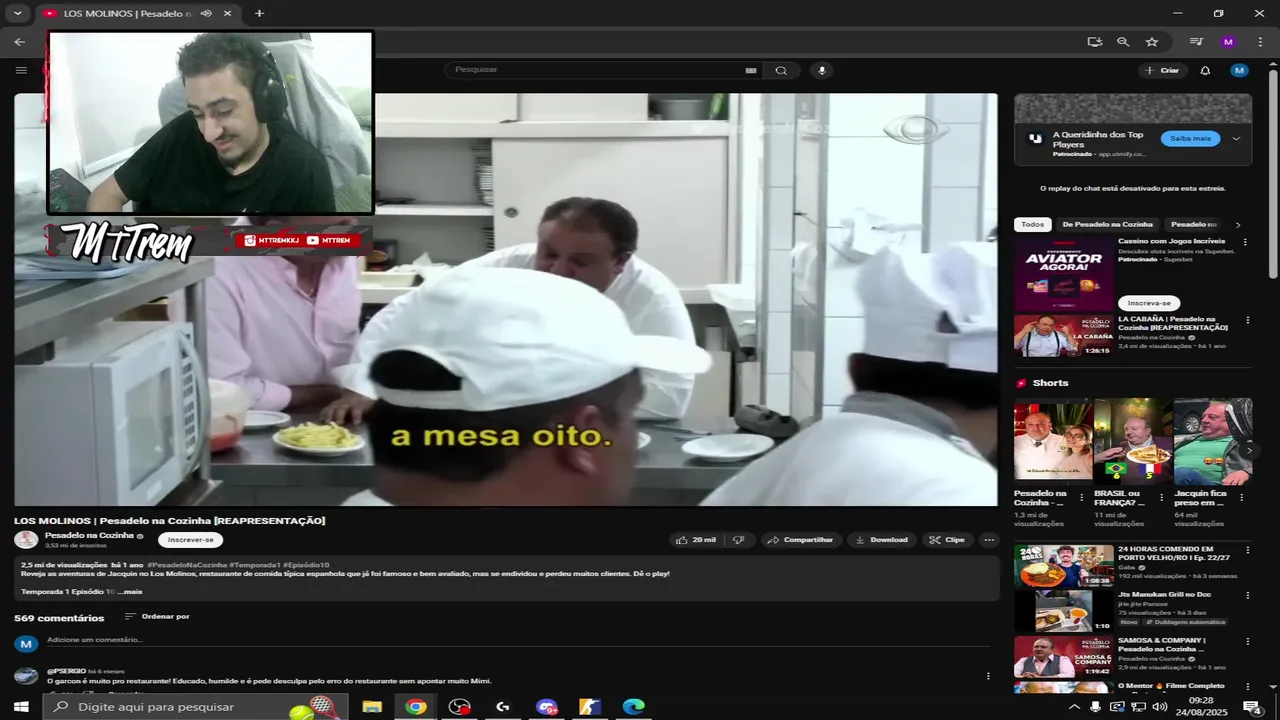
Task: Click the search magnifier button
Action: pyautogui.click(x=781, y=70)
